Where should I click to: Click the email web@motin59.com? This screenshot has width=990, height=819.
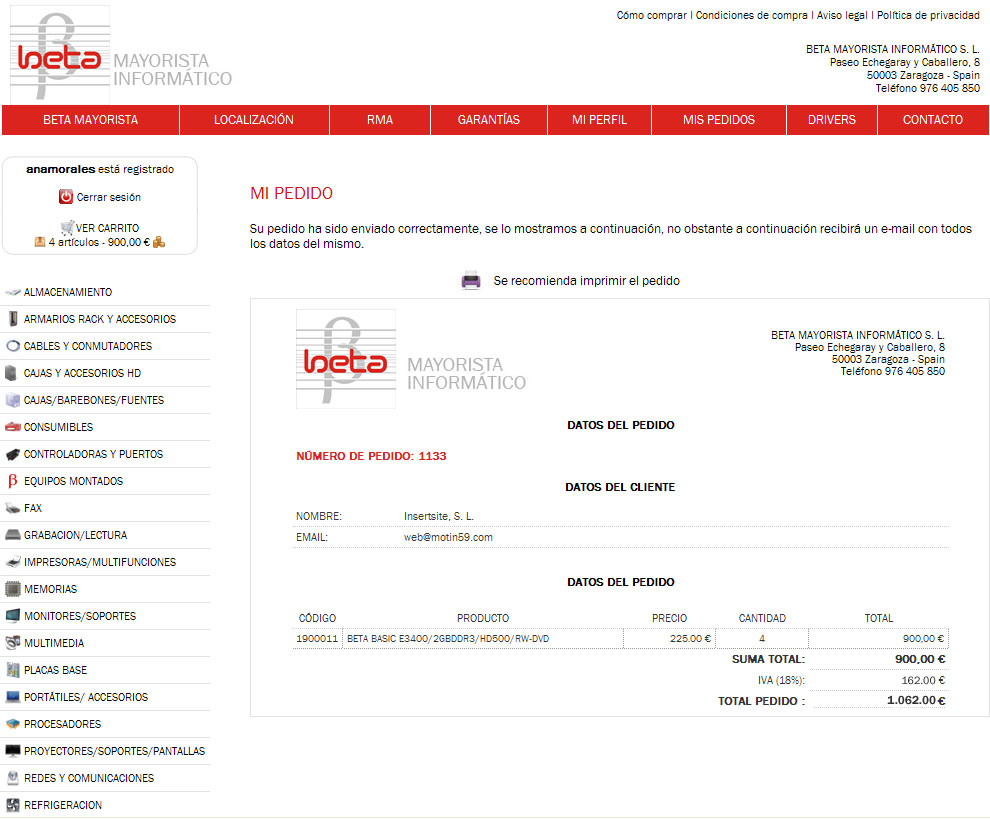pyautogui.click(x=448, y=537)
